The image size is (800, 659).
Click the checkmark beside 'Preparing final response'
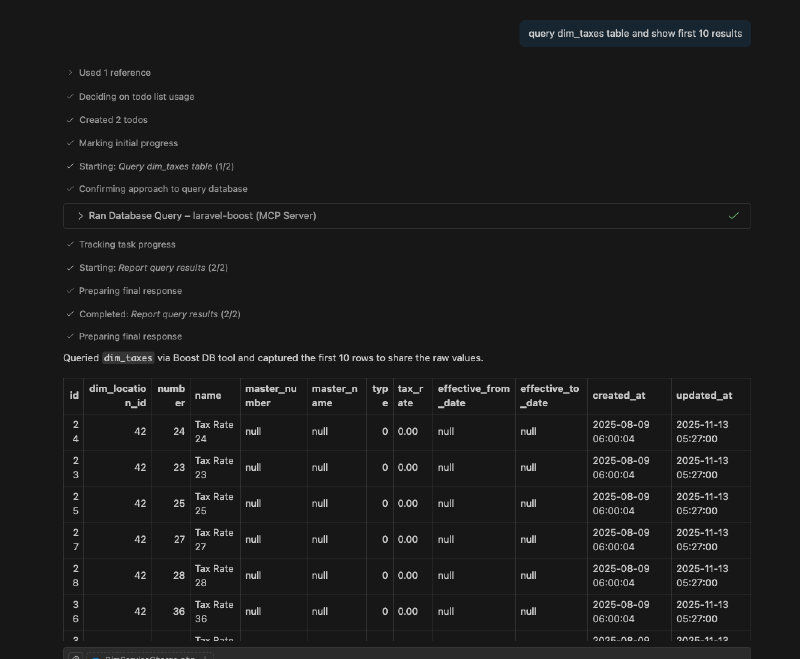[70, 291]
